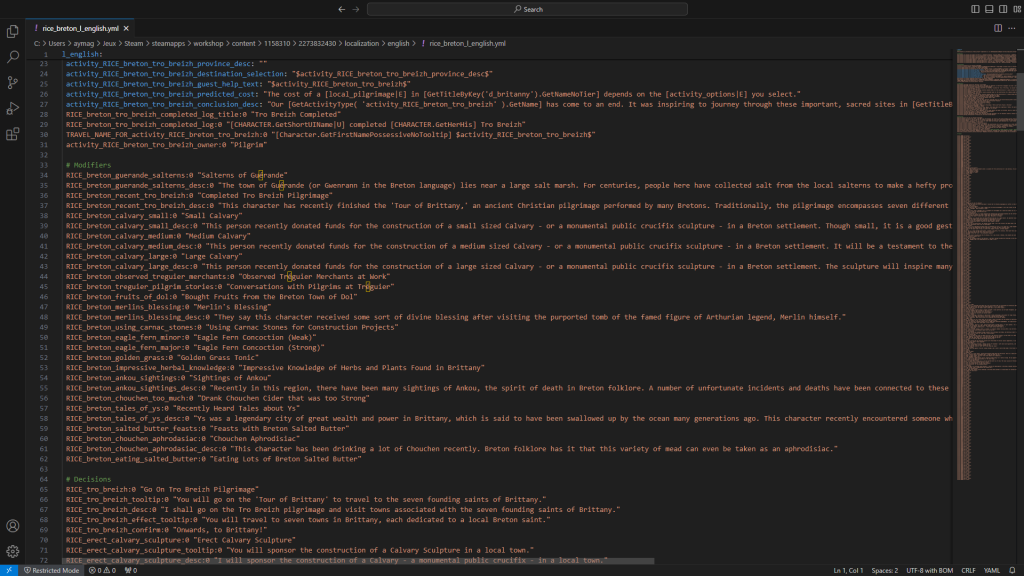Screen dimensions: 1024x576
Task: Open the Source Control view
Action: 13,83
